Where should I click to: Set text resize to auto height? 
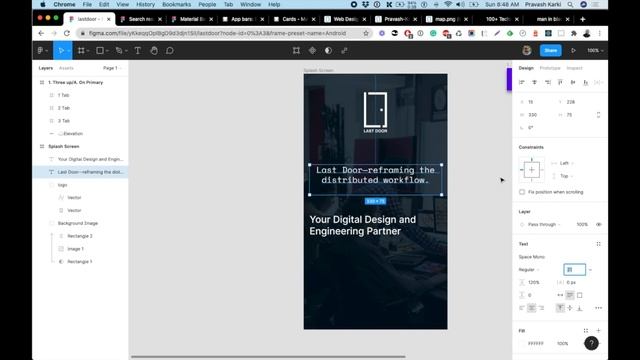click(x=570, y=295)
